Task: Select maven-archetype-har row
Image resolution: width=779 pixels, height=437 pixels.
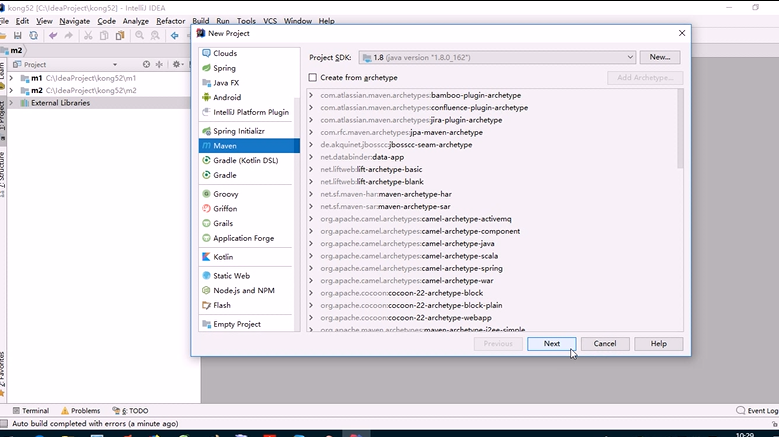Action: tap(492, 194)
